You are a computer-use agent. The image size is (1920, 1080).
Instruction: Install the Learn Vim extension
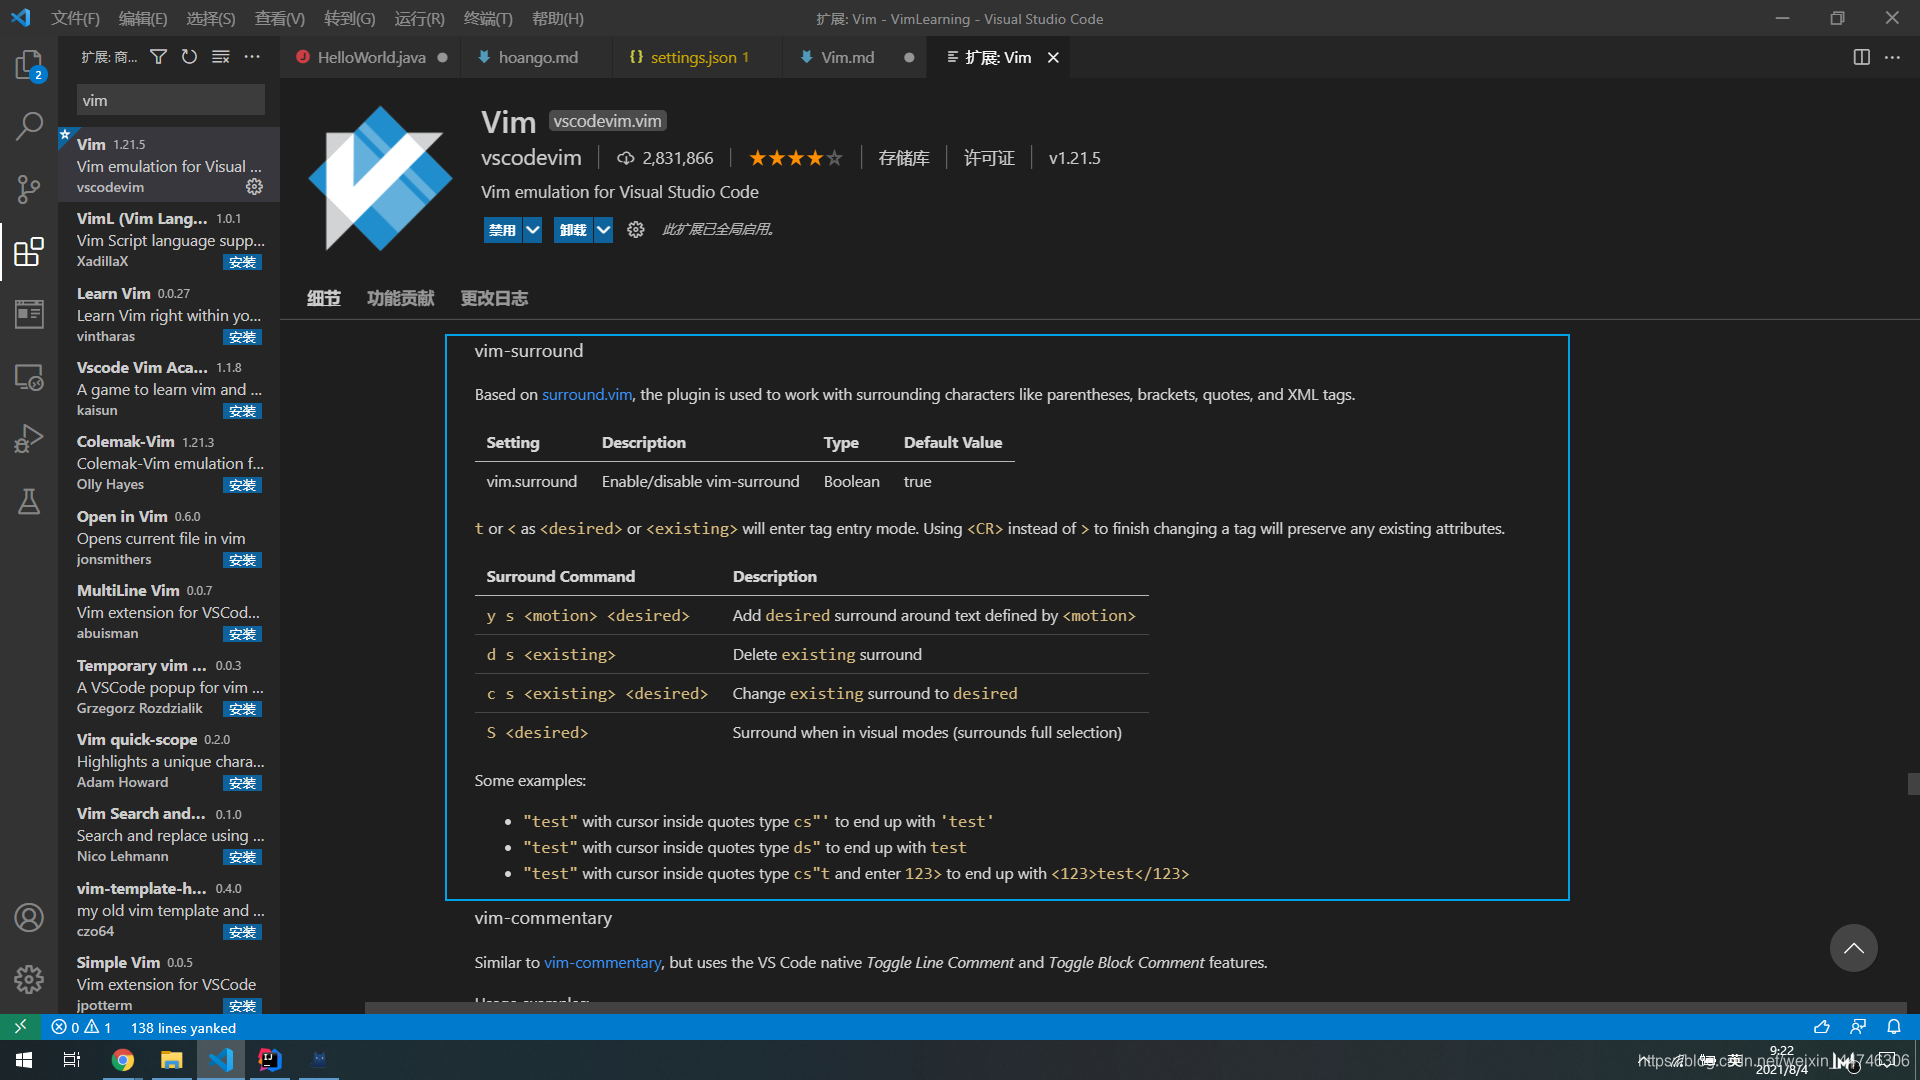tap(242, 337)
